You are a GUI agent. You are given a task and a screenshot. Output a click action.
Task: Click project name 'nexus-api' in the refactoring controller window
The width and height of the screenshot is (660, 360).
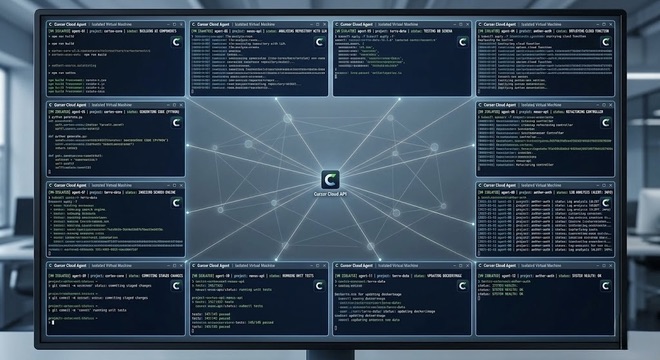point(540,112)
